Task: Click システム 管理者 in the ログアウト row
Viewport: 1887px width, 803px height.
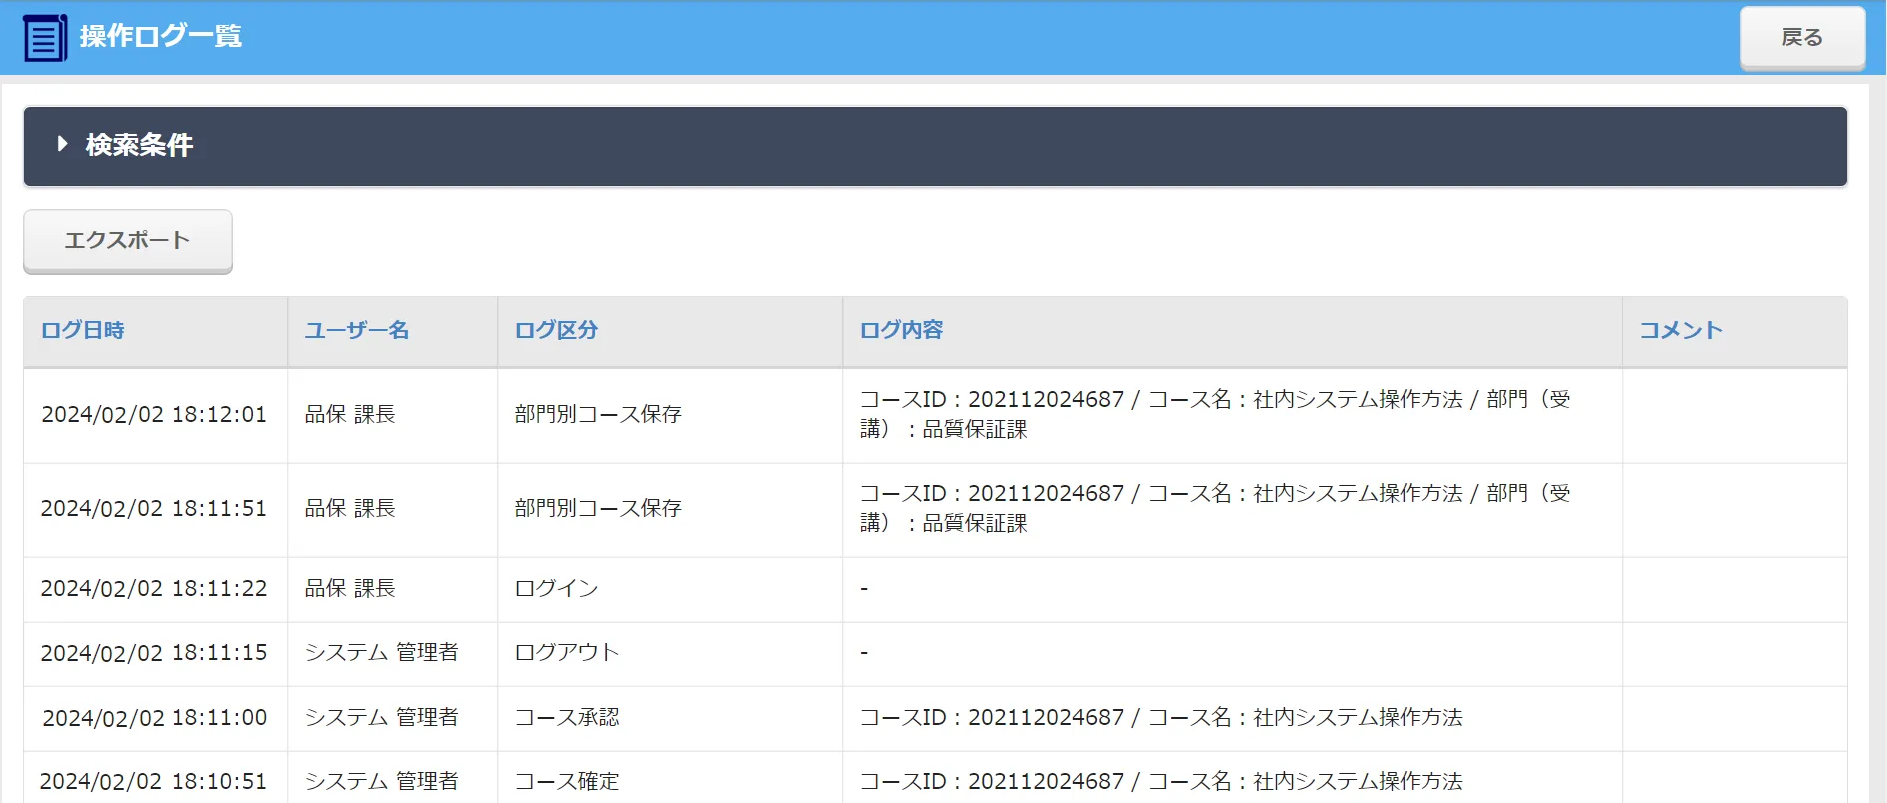Action: pos(382,652)
